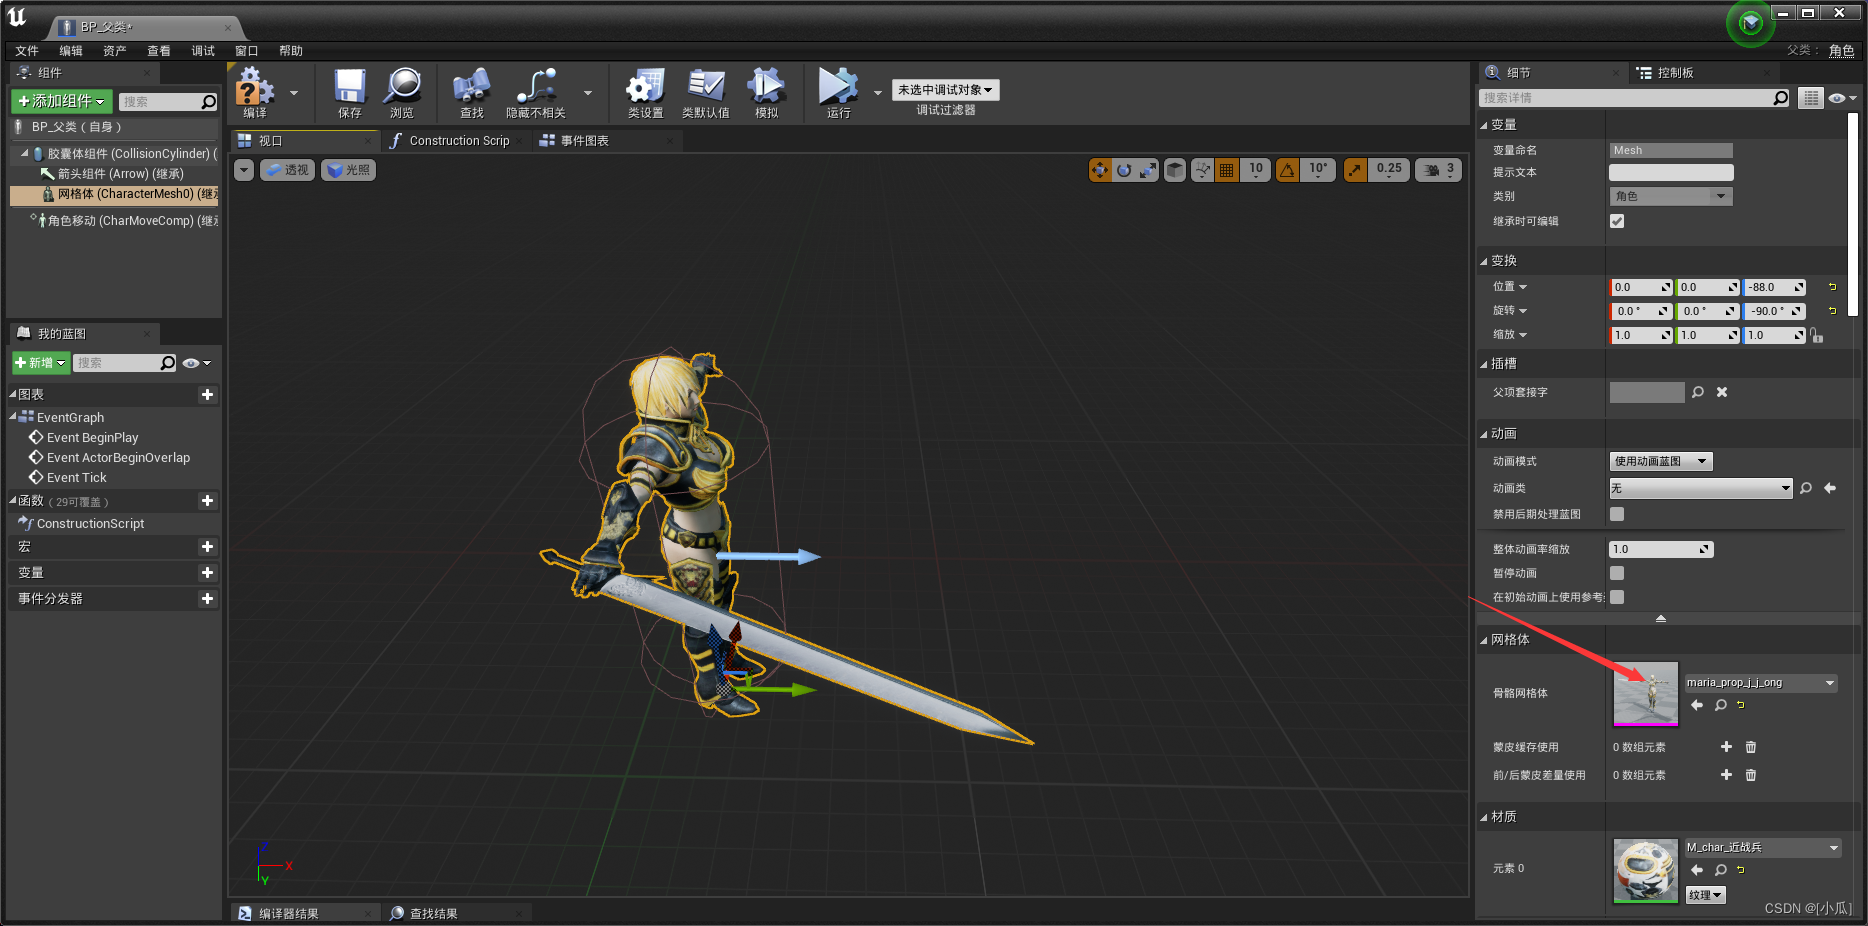Search for parent socket magnifier icon

(x=1698, y=392)
